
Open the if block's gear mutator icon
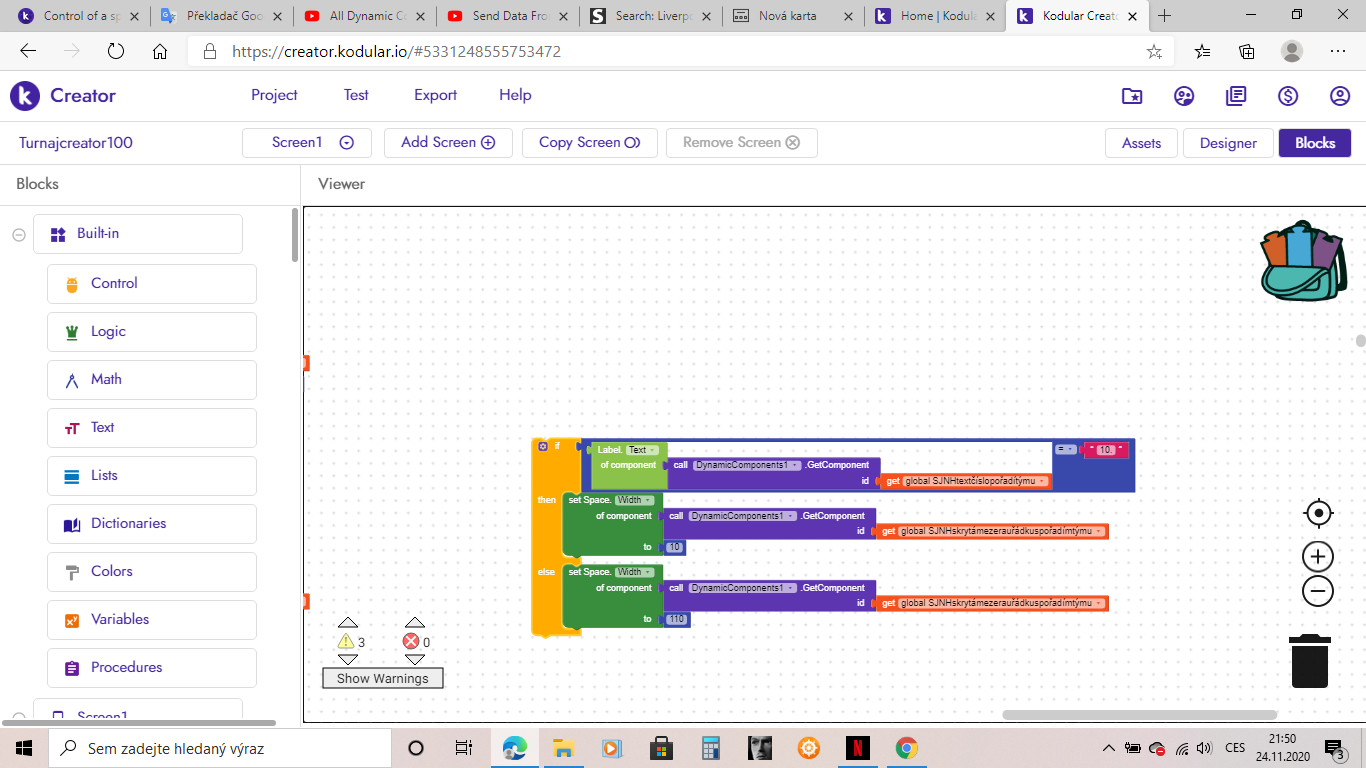[543, 446]
